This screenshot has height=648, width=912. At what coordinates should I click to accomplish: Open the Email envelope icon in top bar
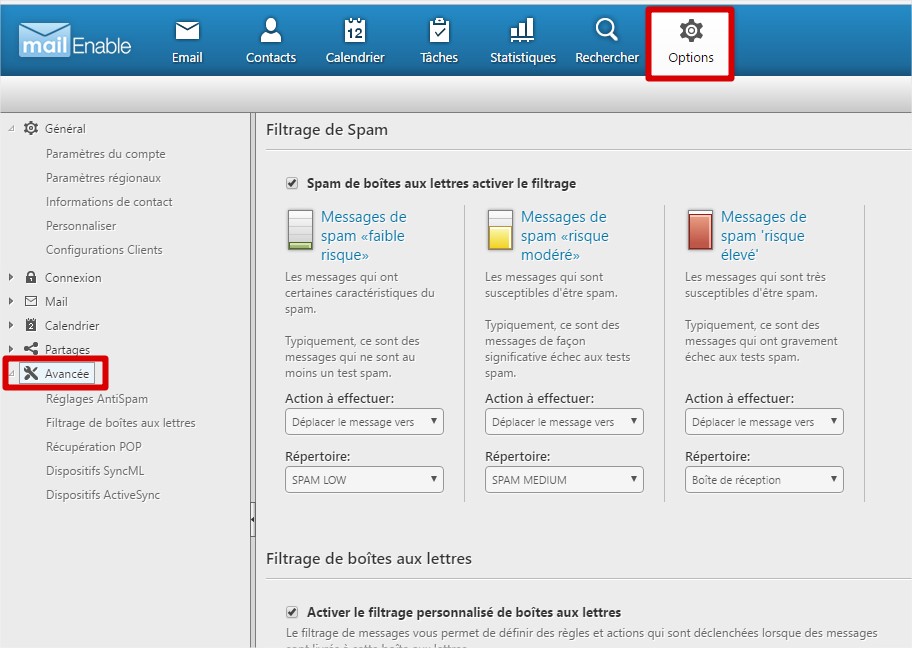click(187, 31)
